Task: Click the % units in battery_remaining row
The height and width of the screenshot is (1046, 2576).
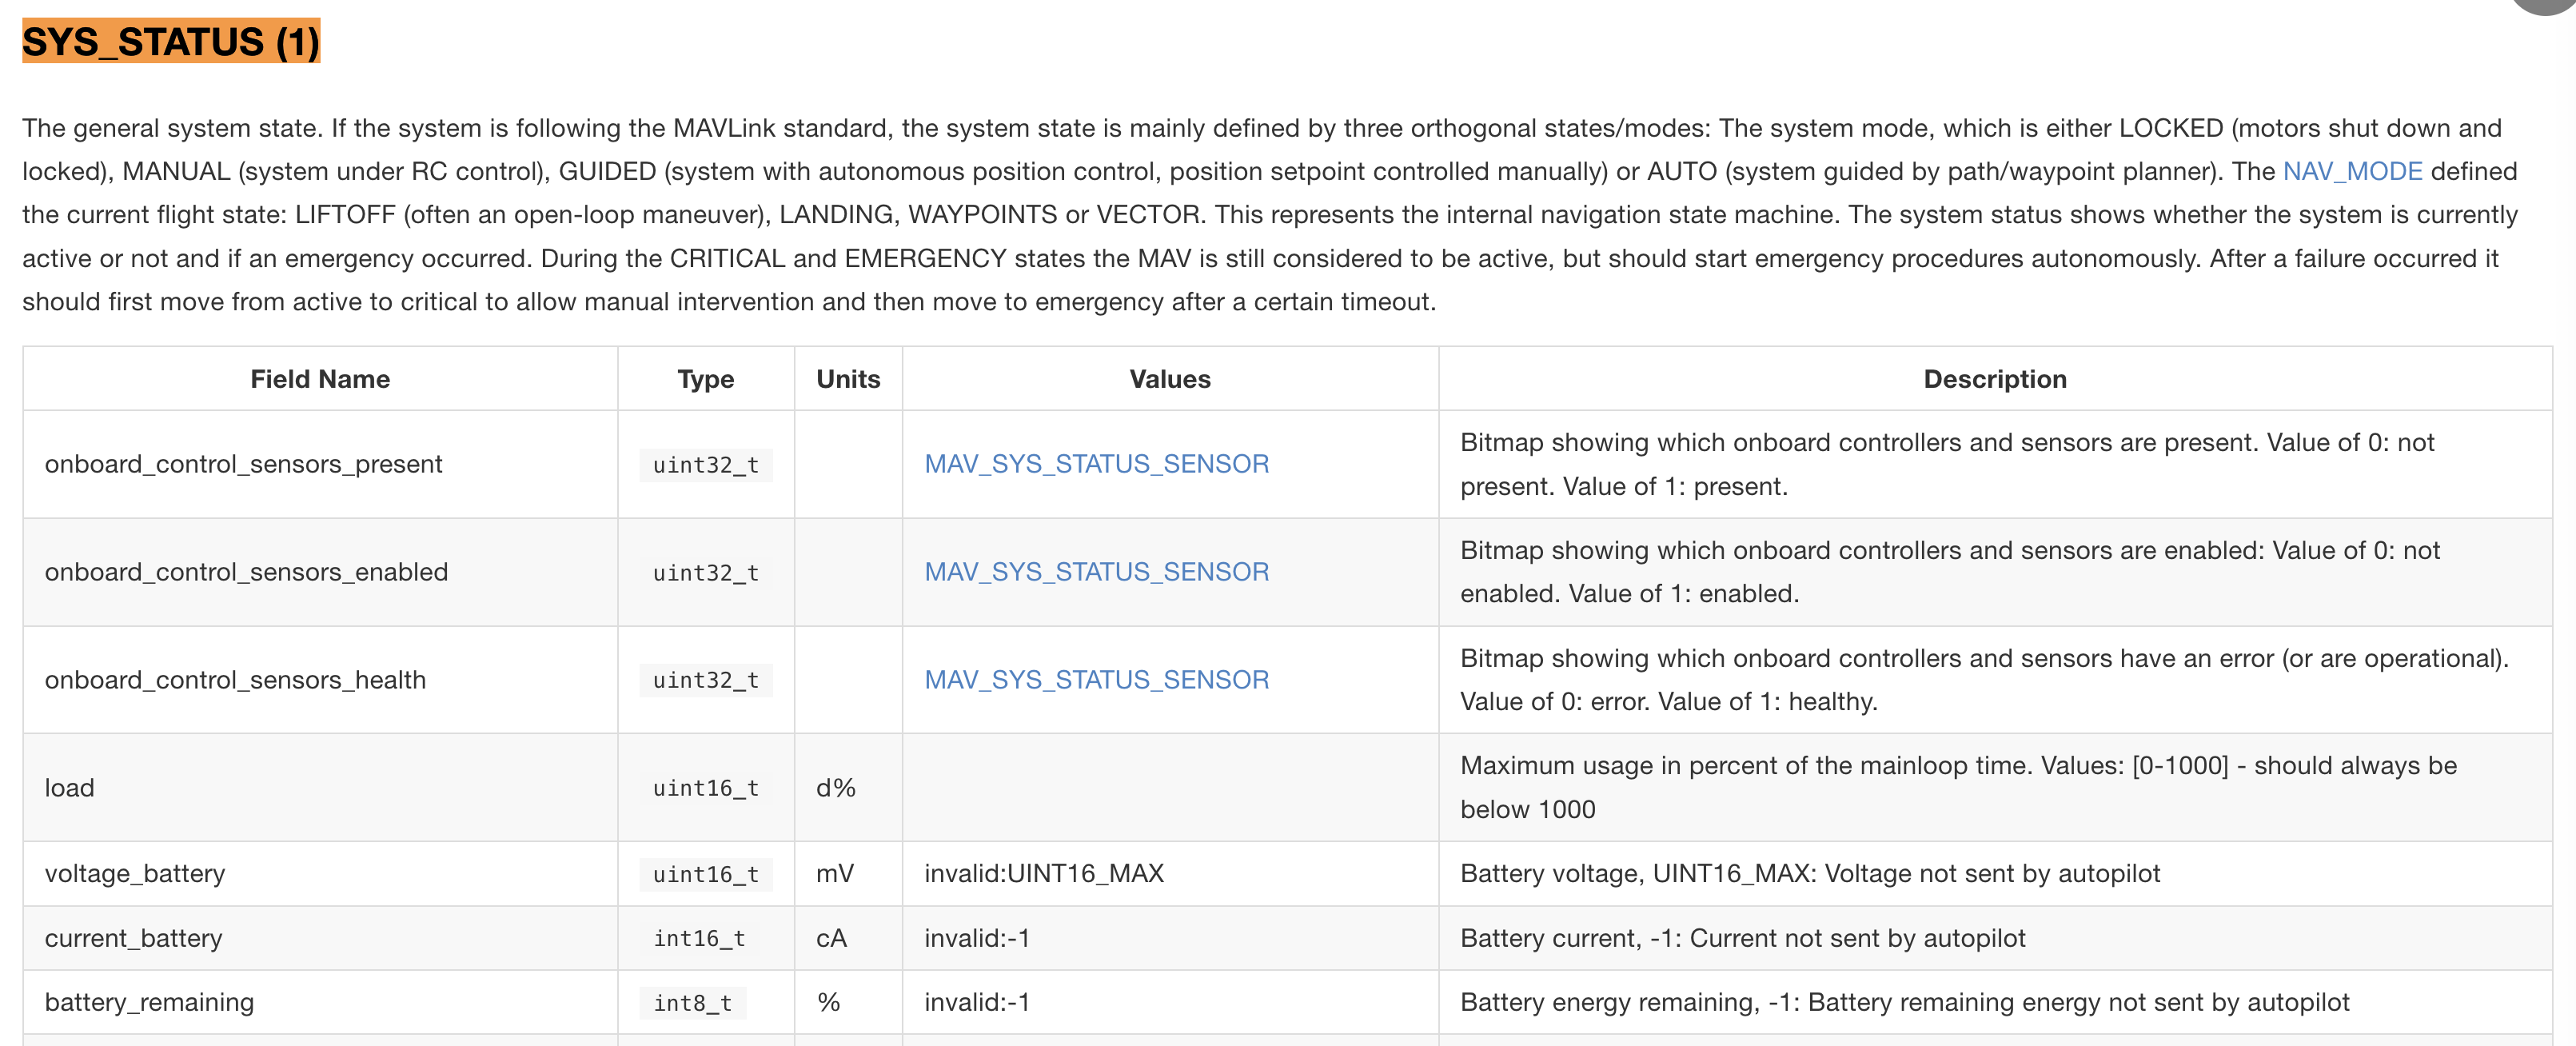Action: point(828,1002)
